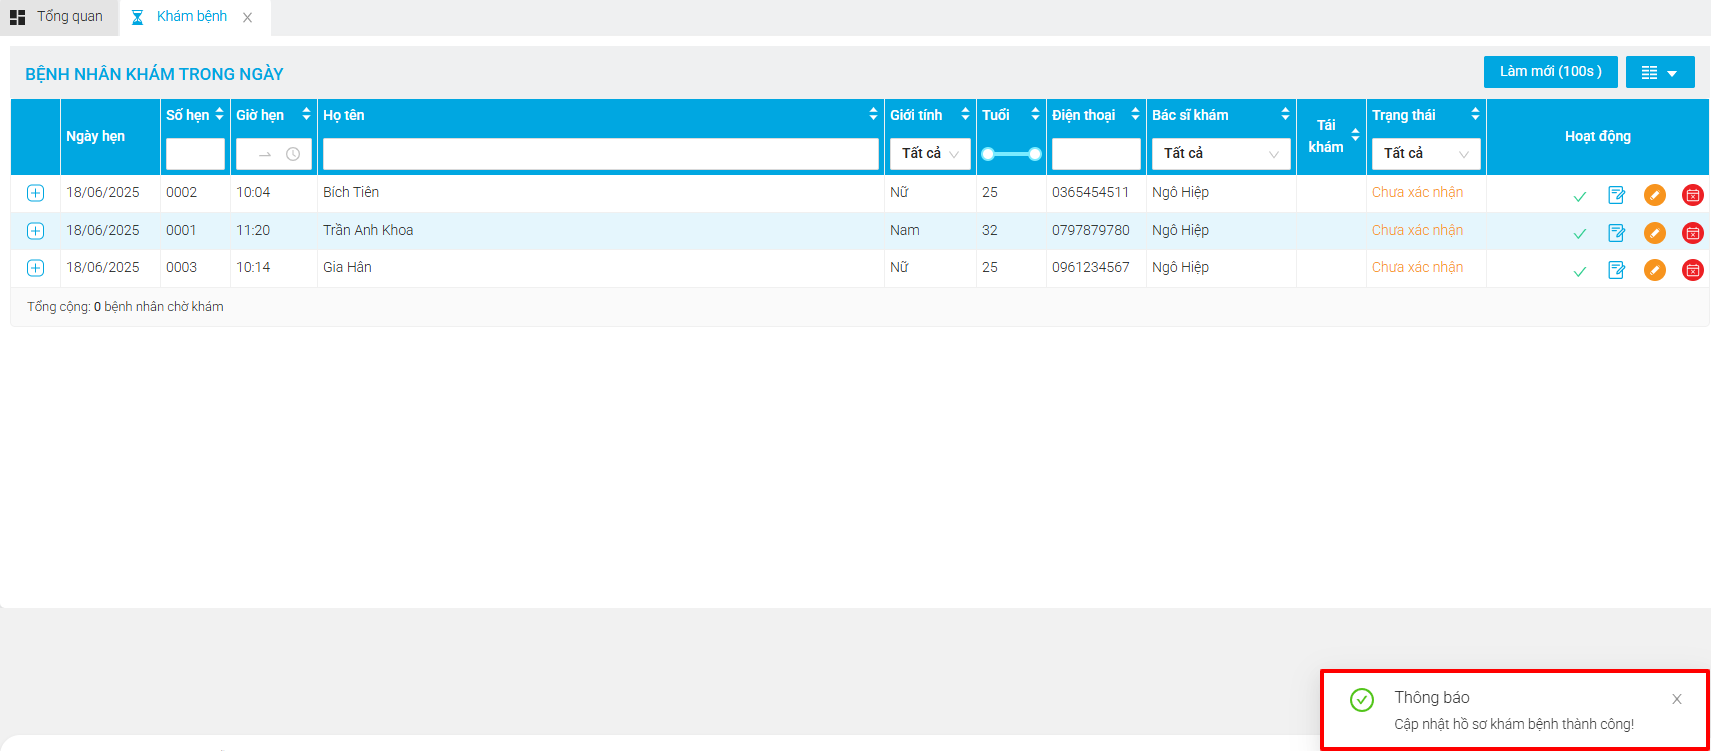This screenshot has height=751, width=1711.
Task: Cancel appointment red icon for Bích Tiên
Action: (1693, 195)
